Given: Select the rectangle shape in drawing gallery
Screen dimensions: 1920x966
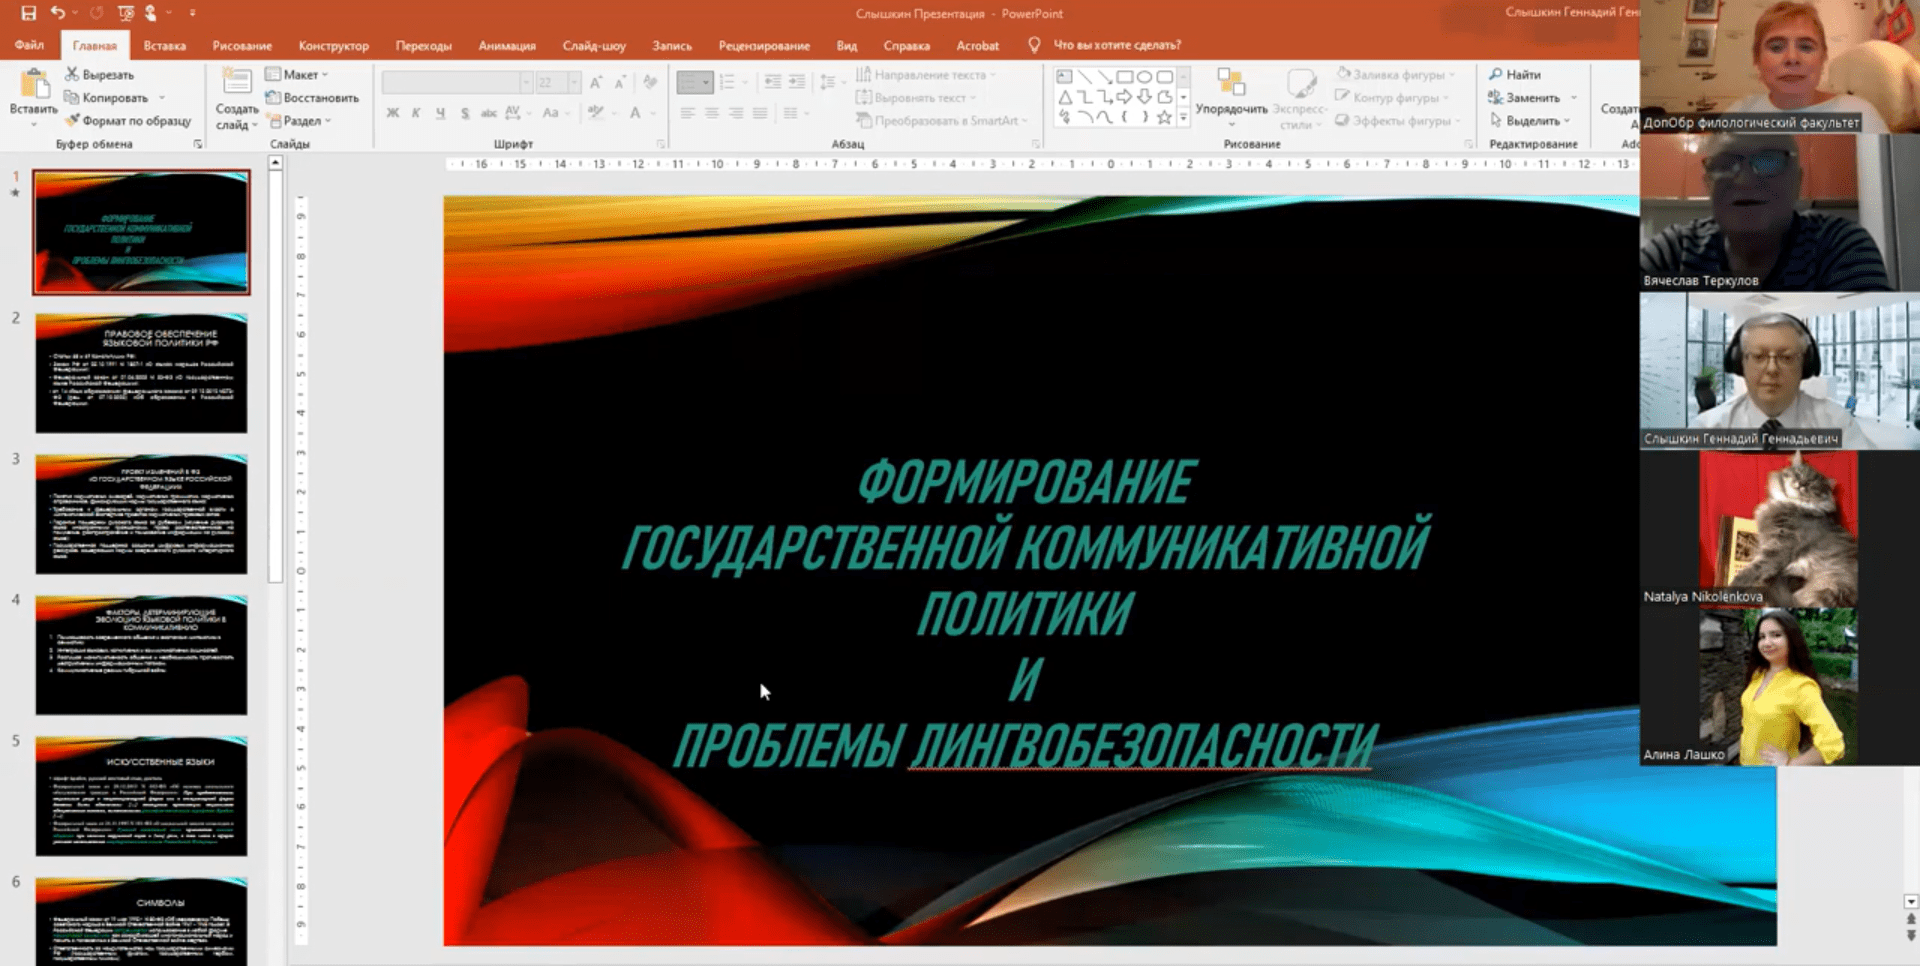Looking at the screenshot, I should click(x=1125, y=75).
